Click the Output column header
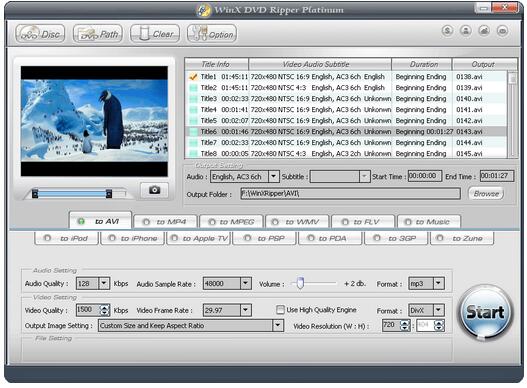The height and width of the screenshot is (388, 527). (x=484, y=64)
